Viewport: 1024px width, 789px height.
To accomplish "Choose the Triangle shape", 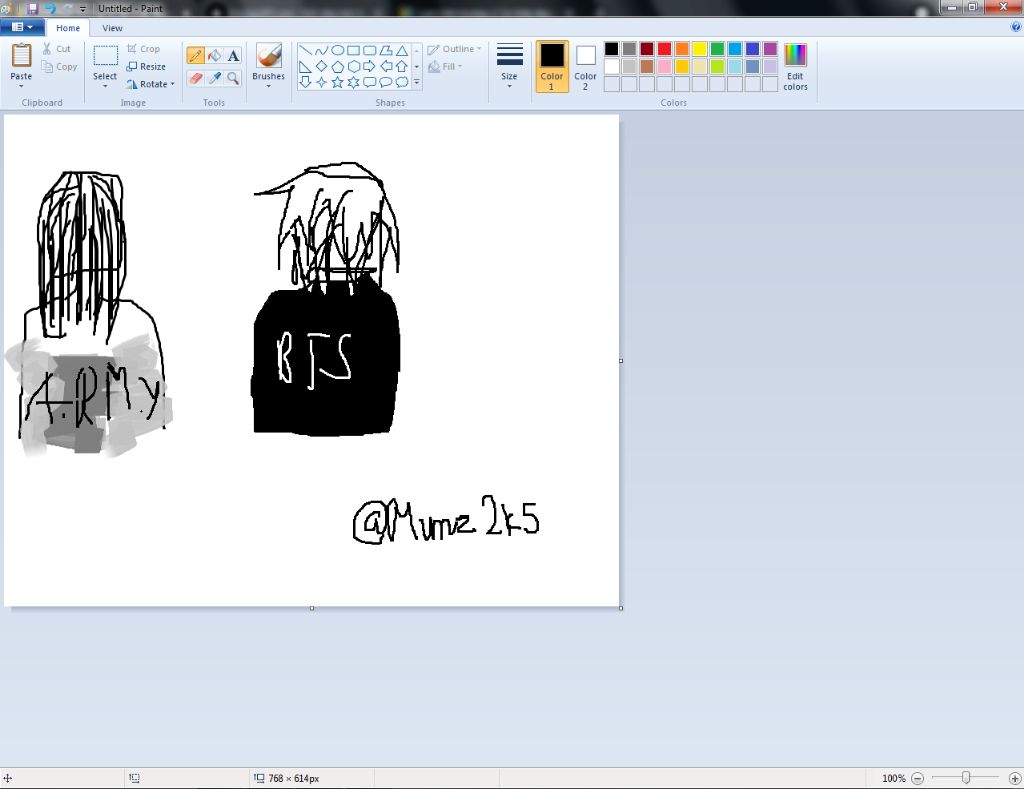I will tap(402, 50).
